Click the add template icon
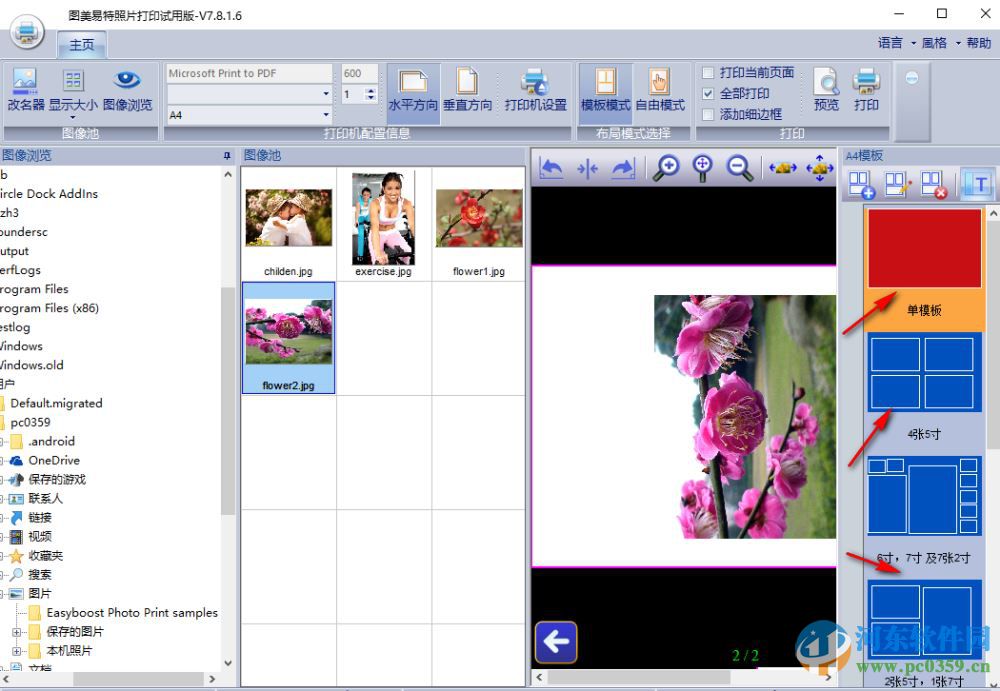This screenshot has height=691, width=1000. 860,184
